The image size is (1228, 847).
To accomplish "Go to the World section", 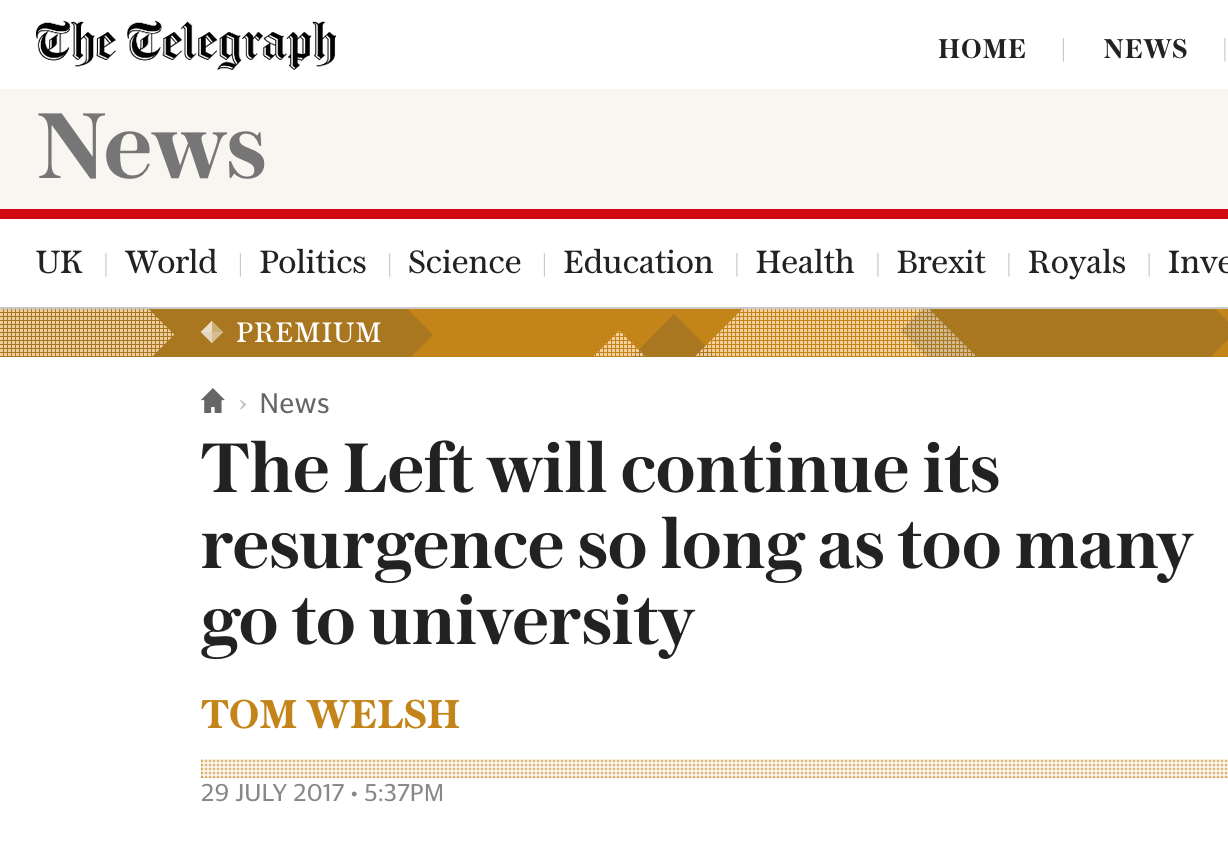I will (171, 262).
